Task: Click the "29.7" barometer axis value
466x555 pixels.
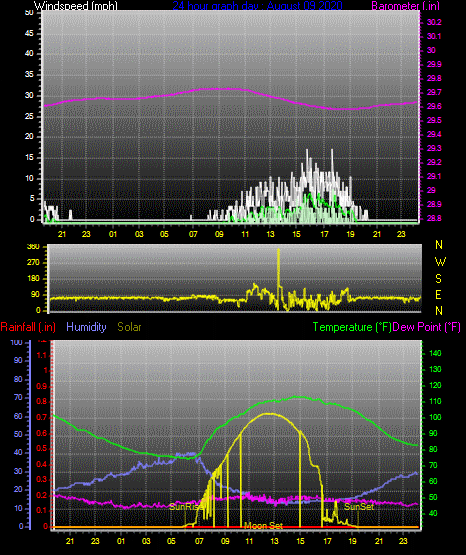Action: (x=434, y=92)
